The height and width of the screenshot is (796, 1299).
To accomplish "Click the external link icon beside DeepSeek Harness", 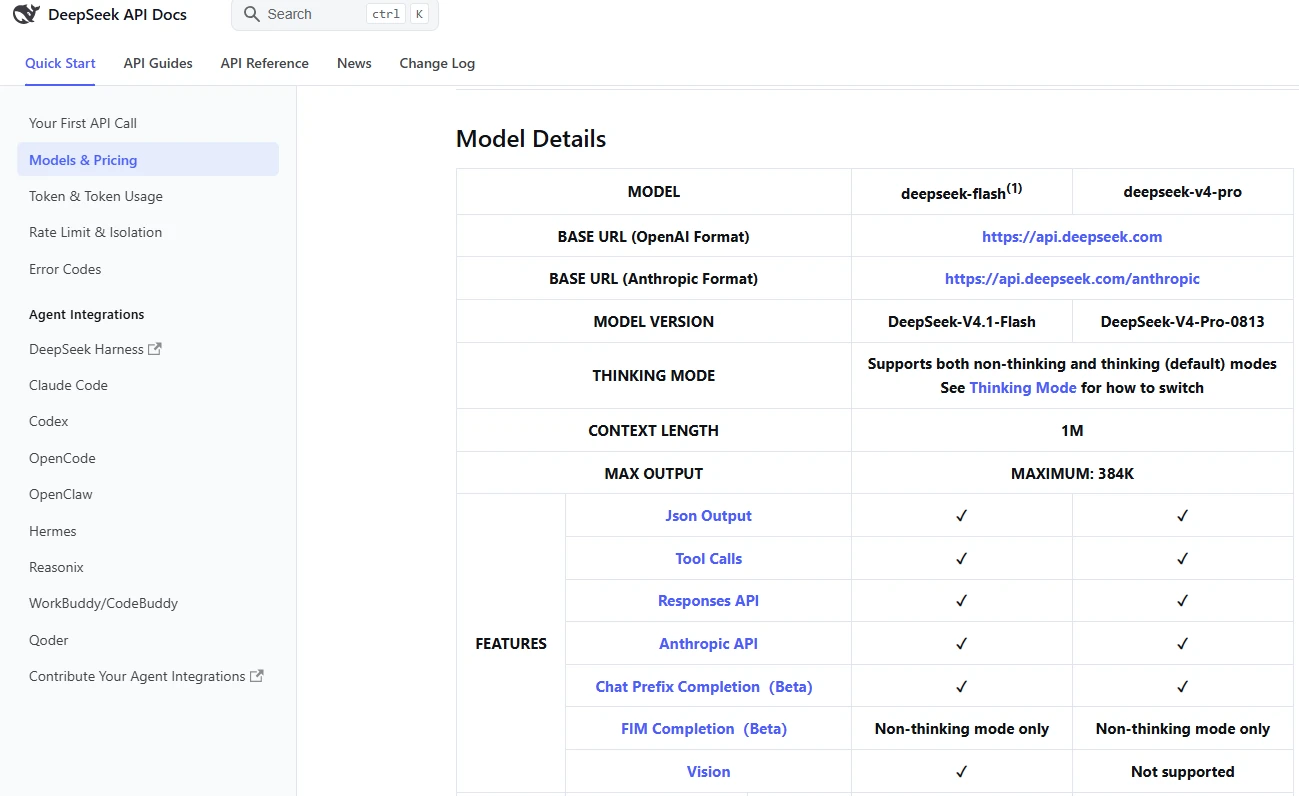I will (155, 349).
